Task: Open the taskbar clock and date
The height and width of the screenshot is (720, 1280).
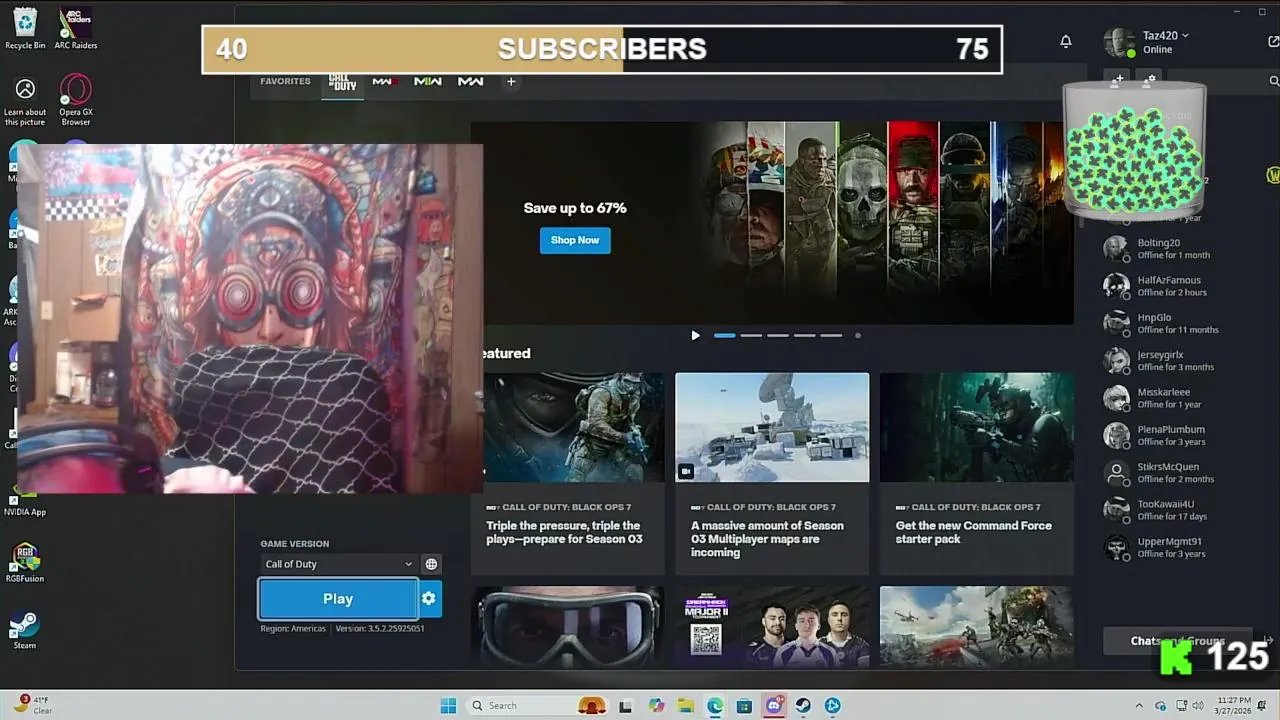Action: click(x=1234, y=706)
